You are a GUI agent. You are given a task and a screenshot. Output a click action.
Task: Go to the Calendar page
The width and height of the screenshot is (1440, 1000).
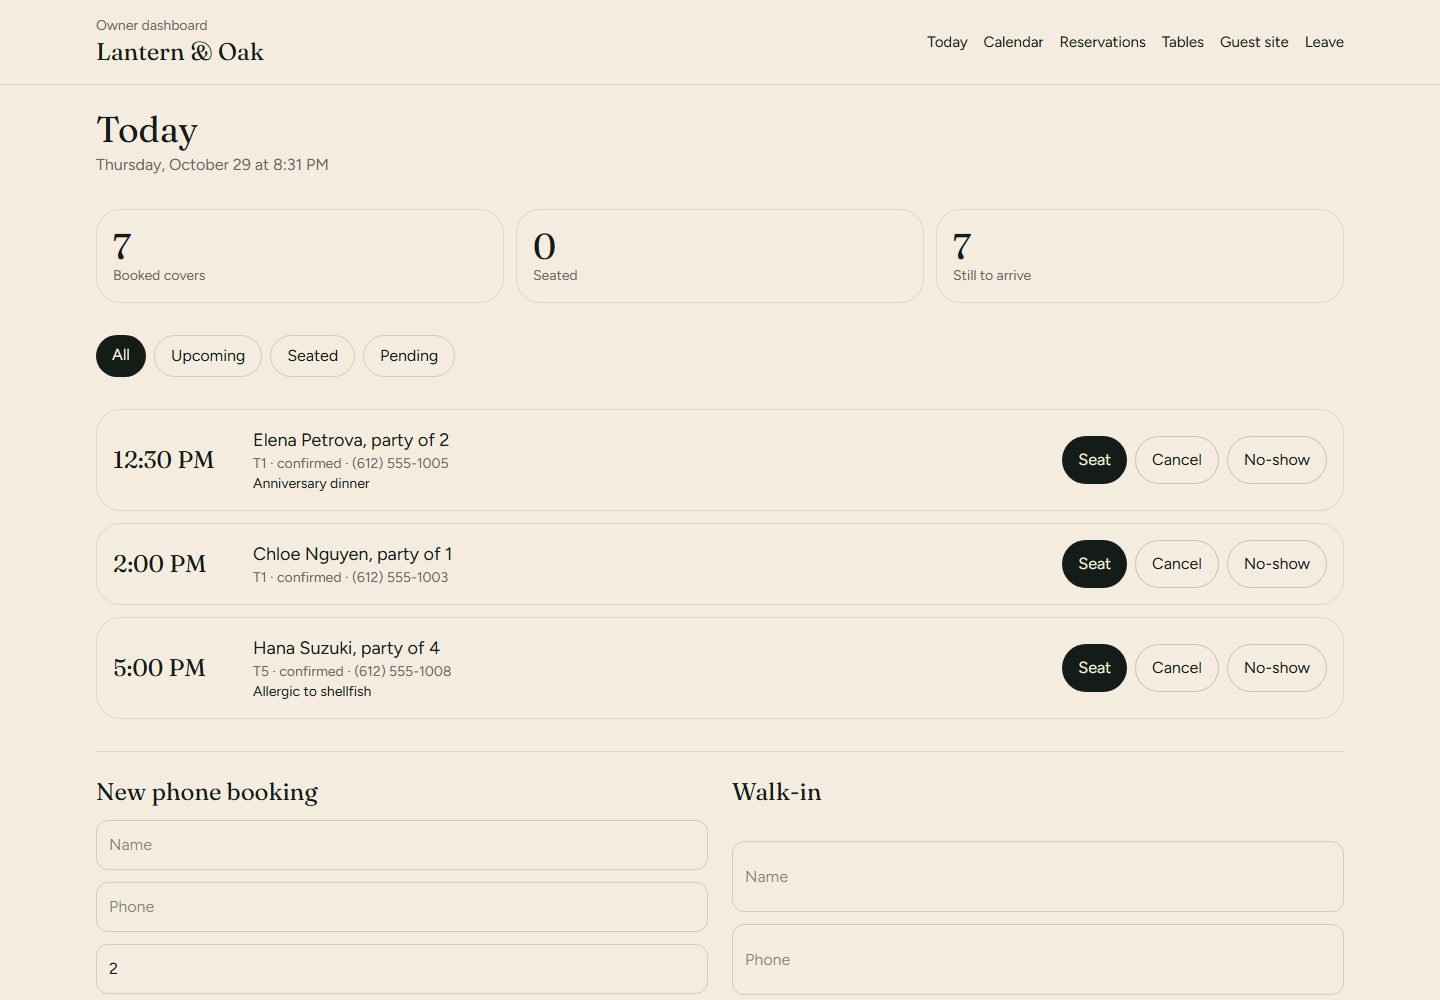1013,42
